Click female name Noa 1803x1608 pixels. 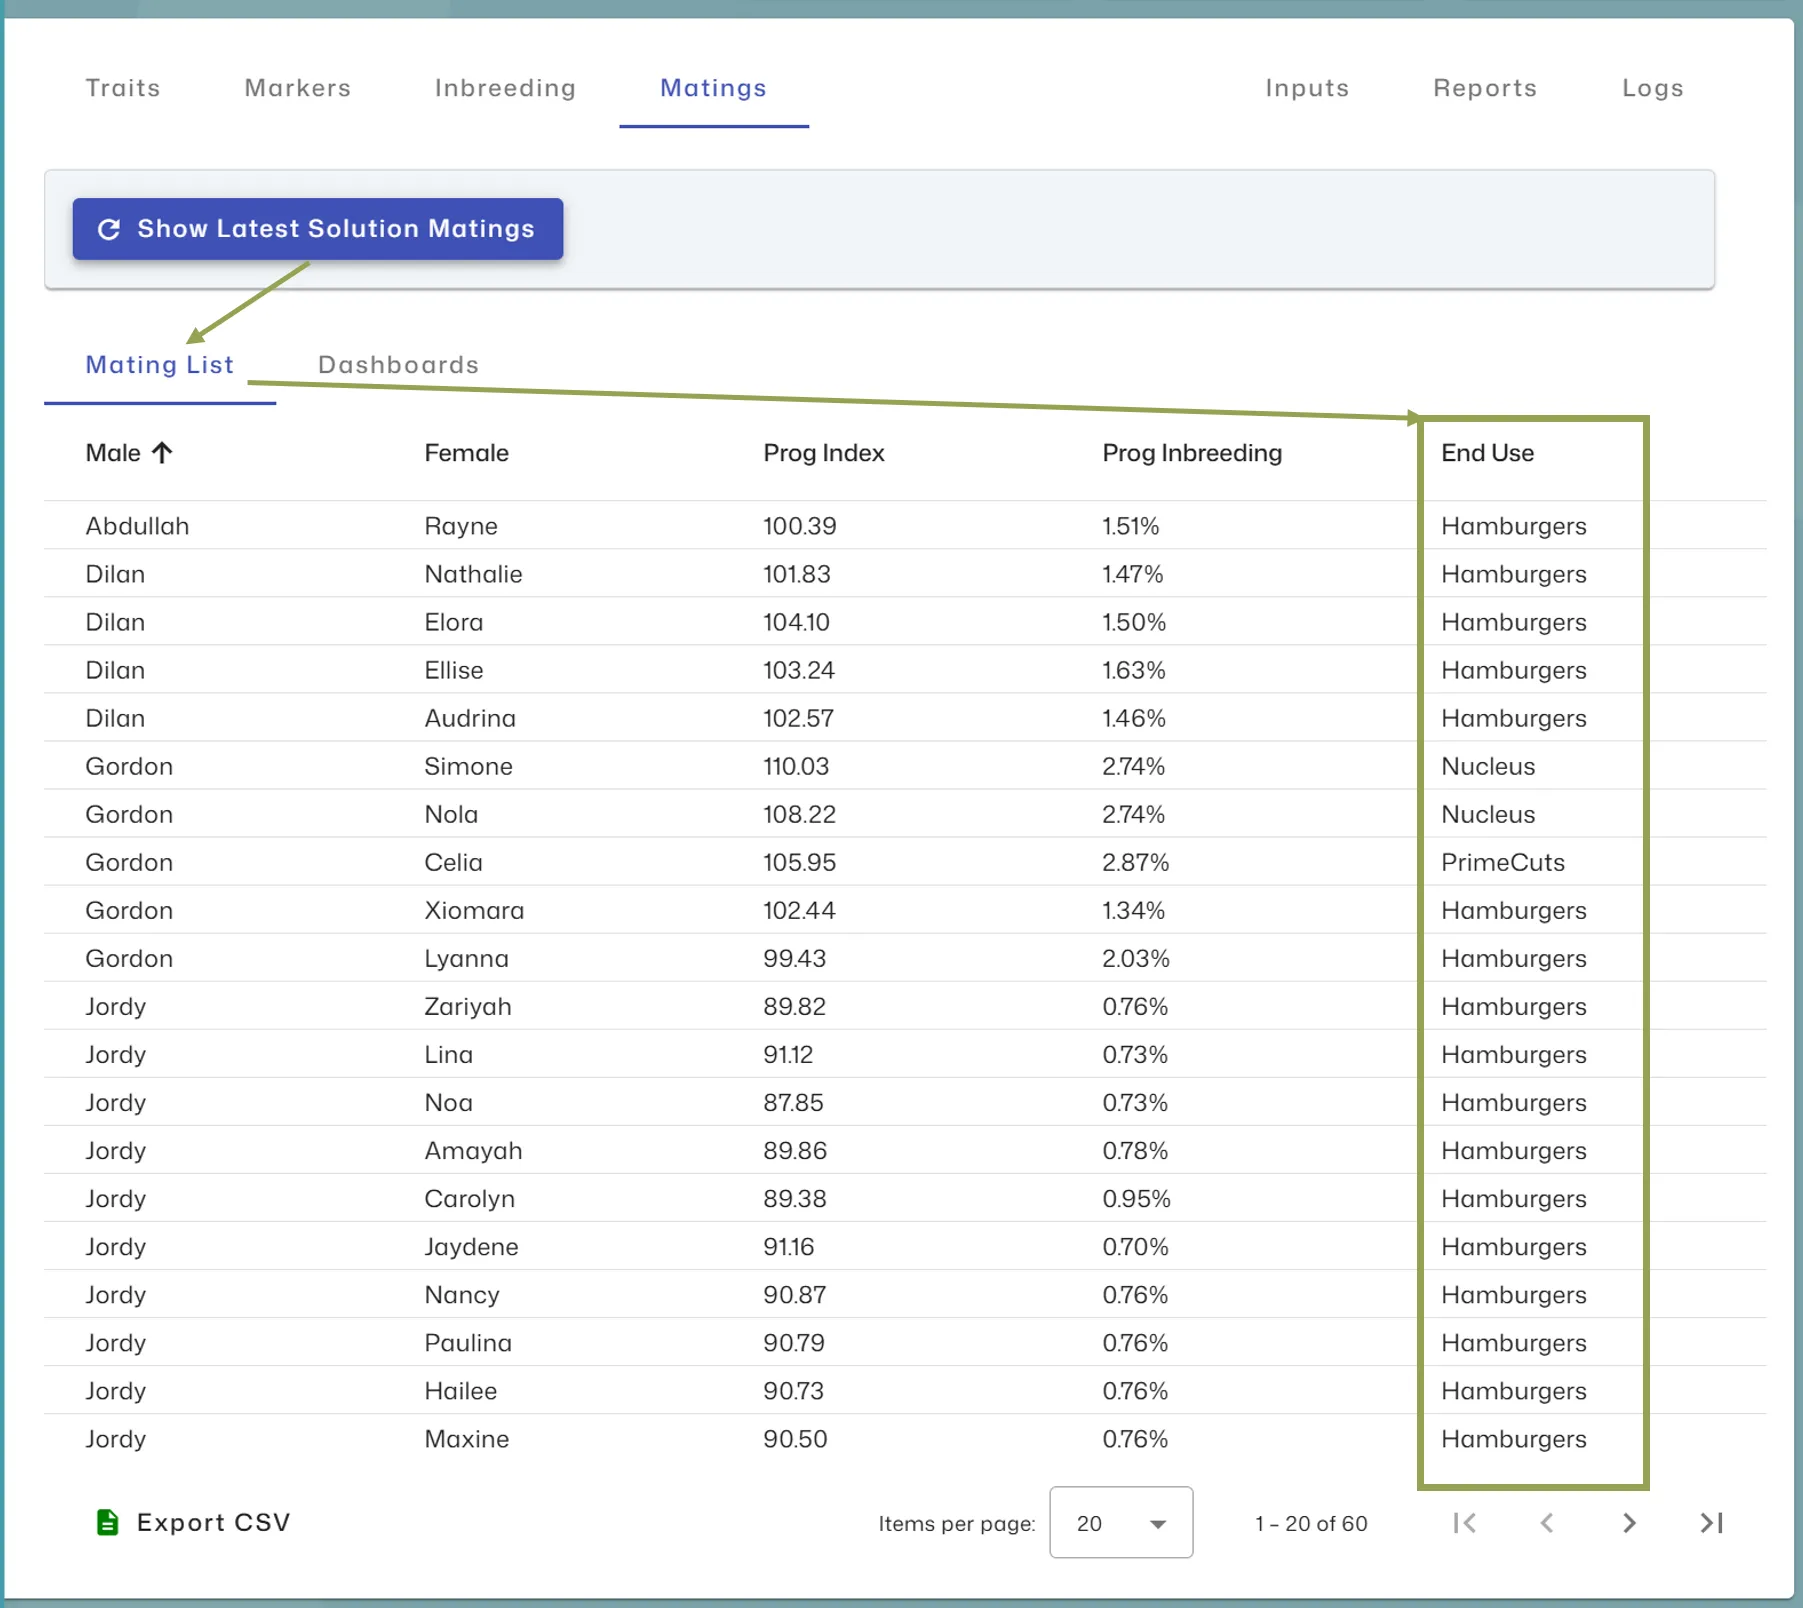[x=448, y=1102]
